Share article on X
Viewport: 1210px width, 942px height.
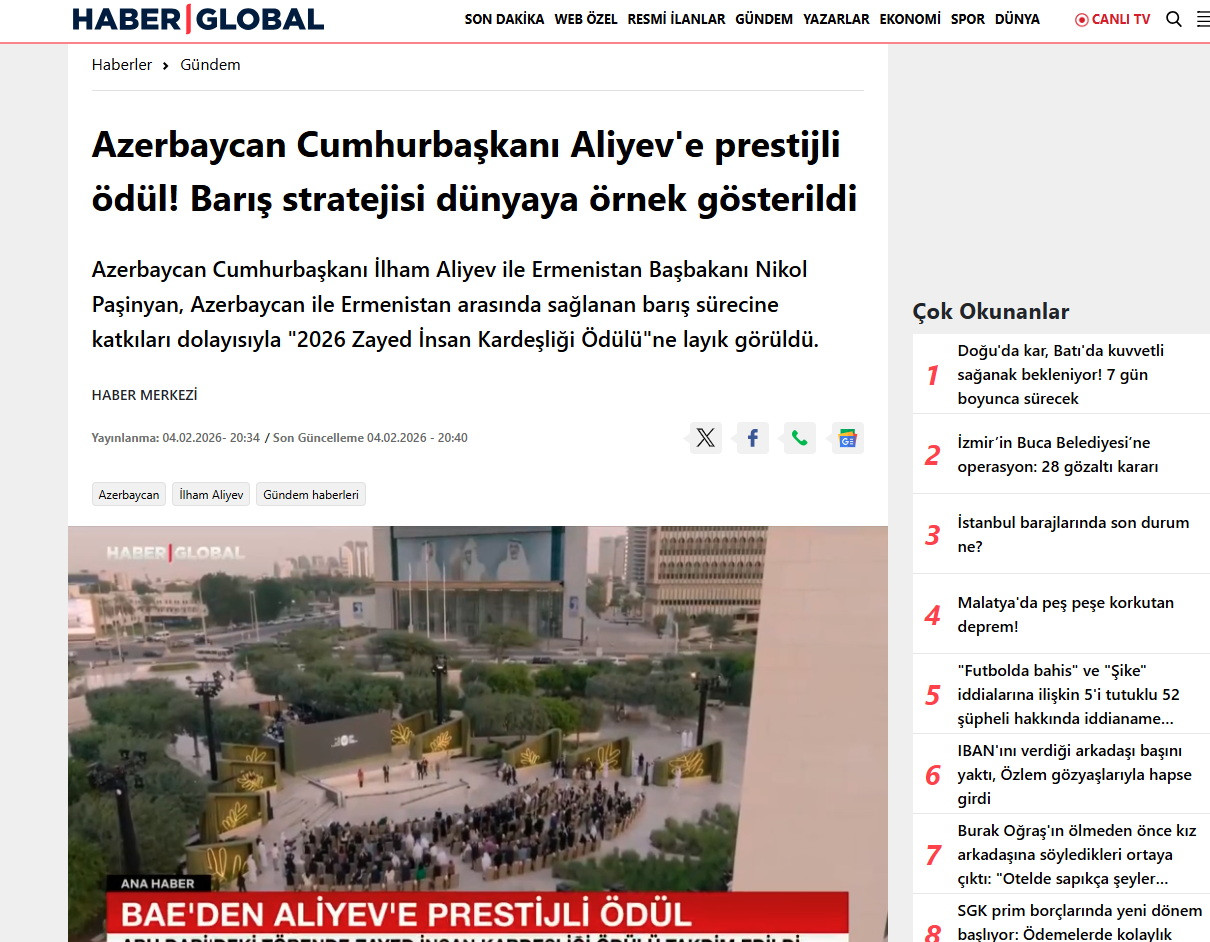(x=706, y=438)
